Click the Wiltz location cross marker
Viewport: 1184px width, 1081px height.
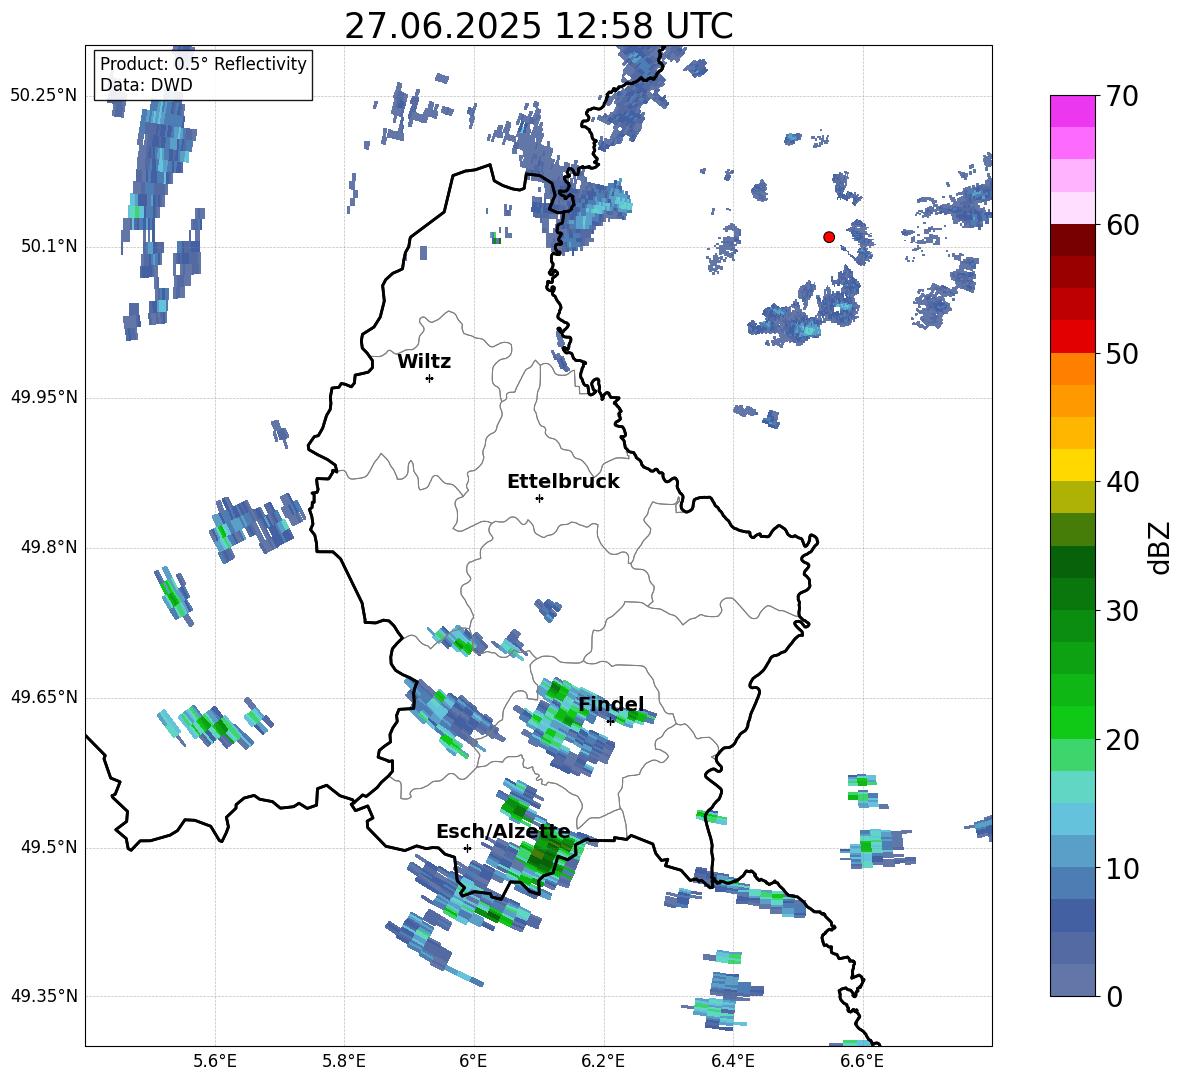coord(430,378)
